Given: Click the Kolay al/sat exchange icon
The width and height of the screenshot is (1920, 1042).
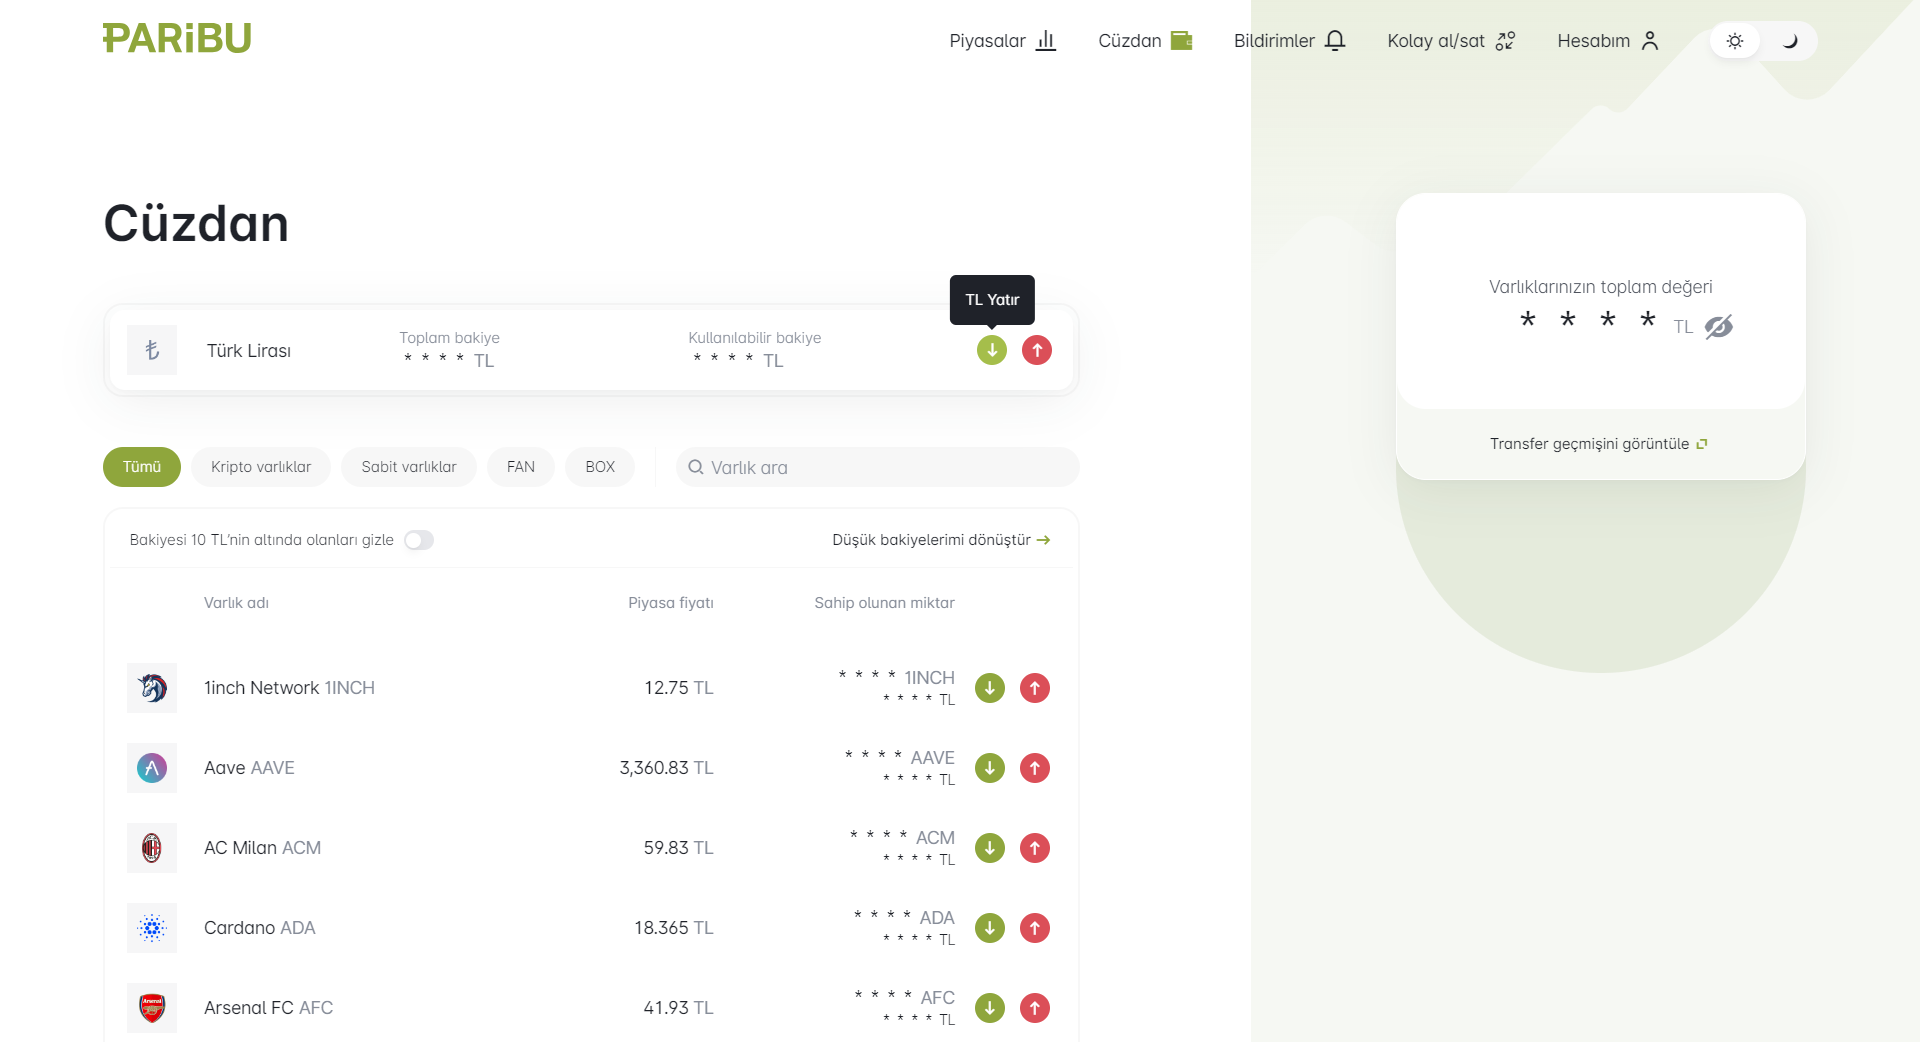Looking at the screenshot, I should coord(1504,40).
